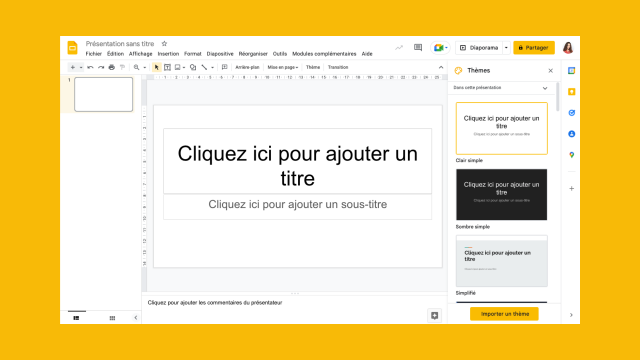640x360 pixels.
Task: Collapse the menus with the up chevron
Action: 441,67
